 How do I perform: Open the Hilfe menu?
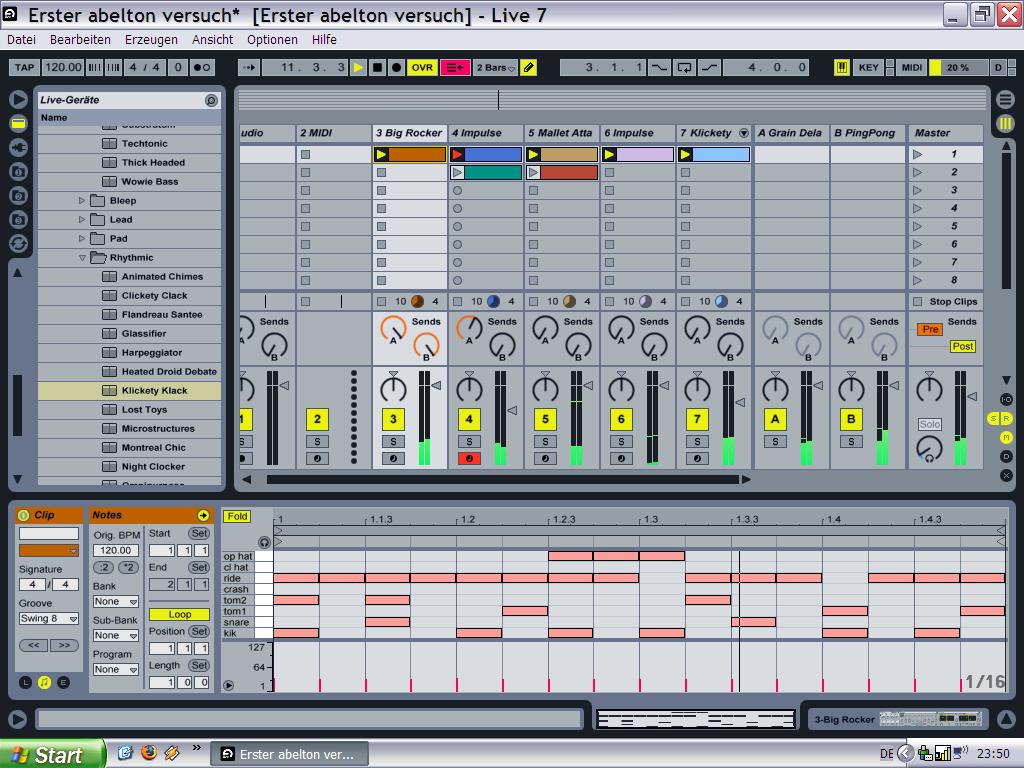point(324,40)
